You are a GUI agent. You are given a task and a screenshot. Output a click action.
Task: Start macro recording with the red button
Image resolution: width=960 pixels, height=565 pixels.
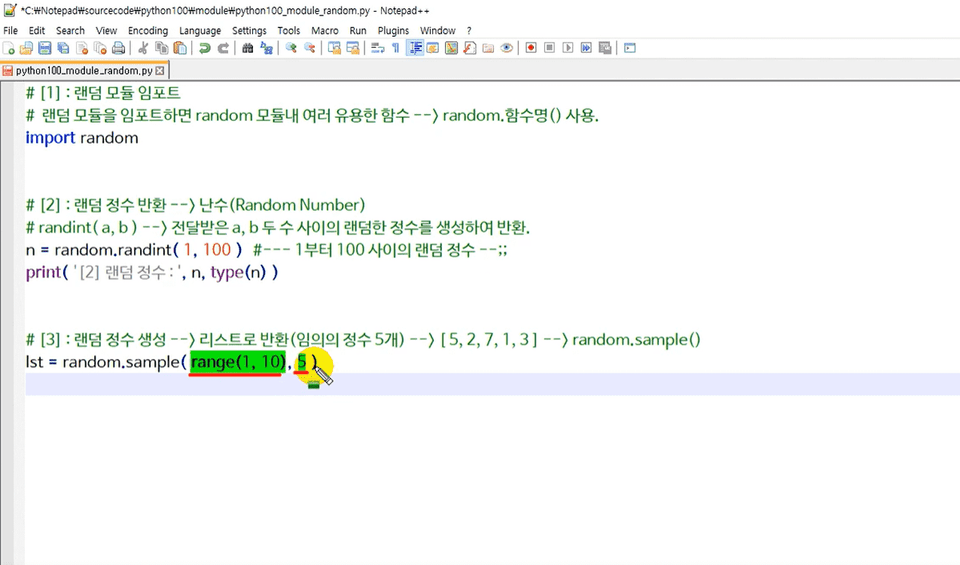[531, 48]
